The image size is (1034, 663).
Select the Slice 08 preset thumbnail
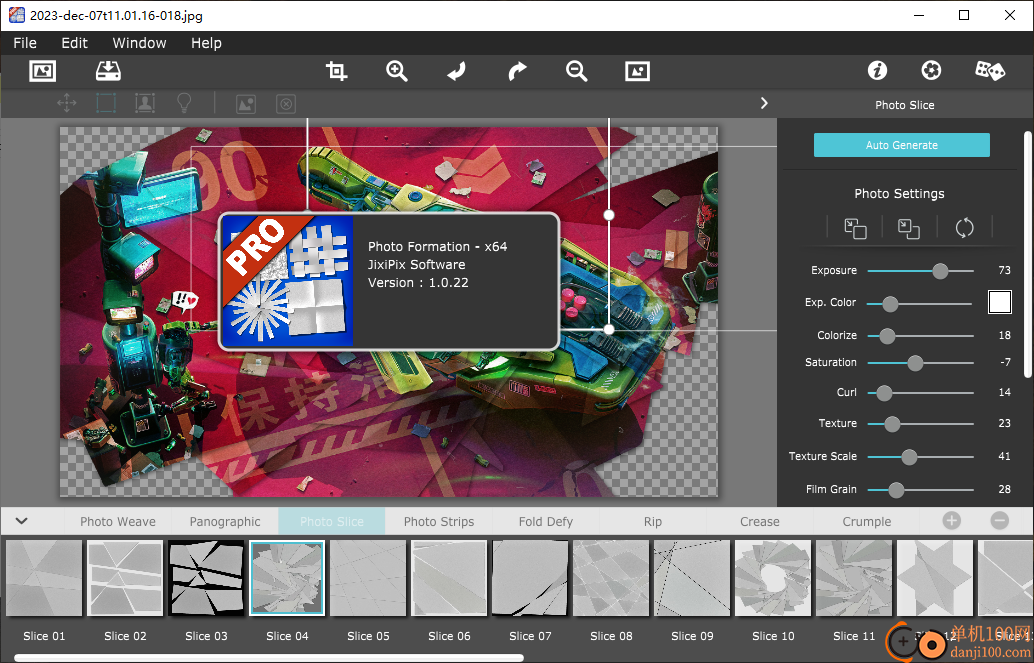click(x=611, y=578)
